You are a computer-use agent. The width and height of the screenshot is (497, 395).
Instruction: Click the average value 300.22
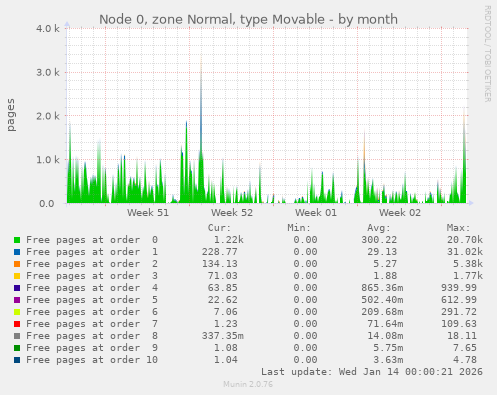tap(379, 240)
